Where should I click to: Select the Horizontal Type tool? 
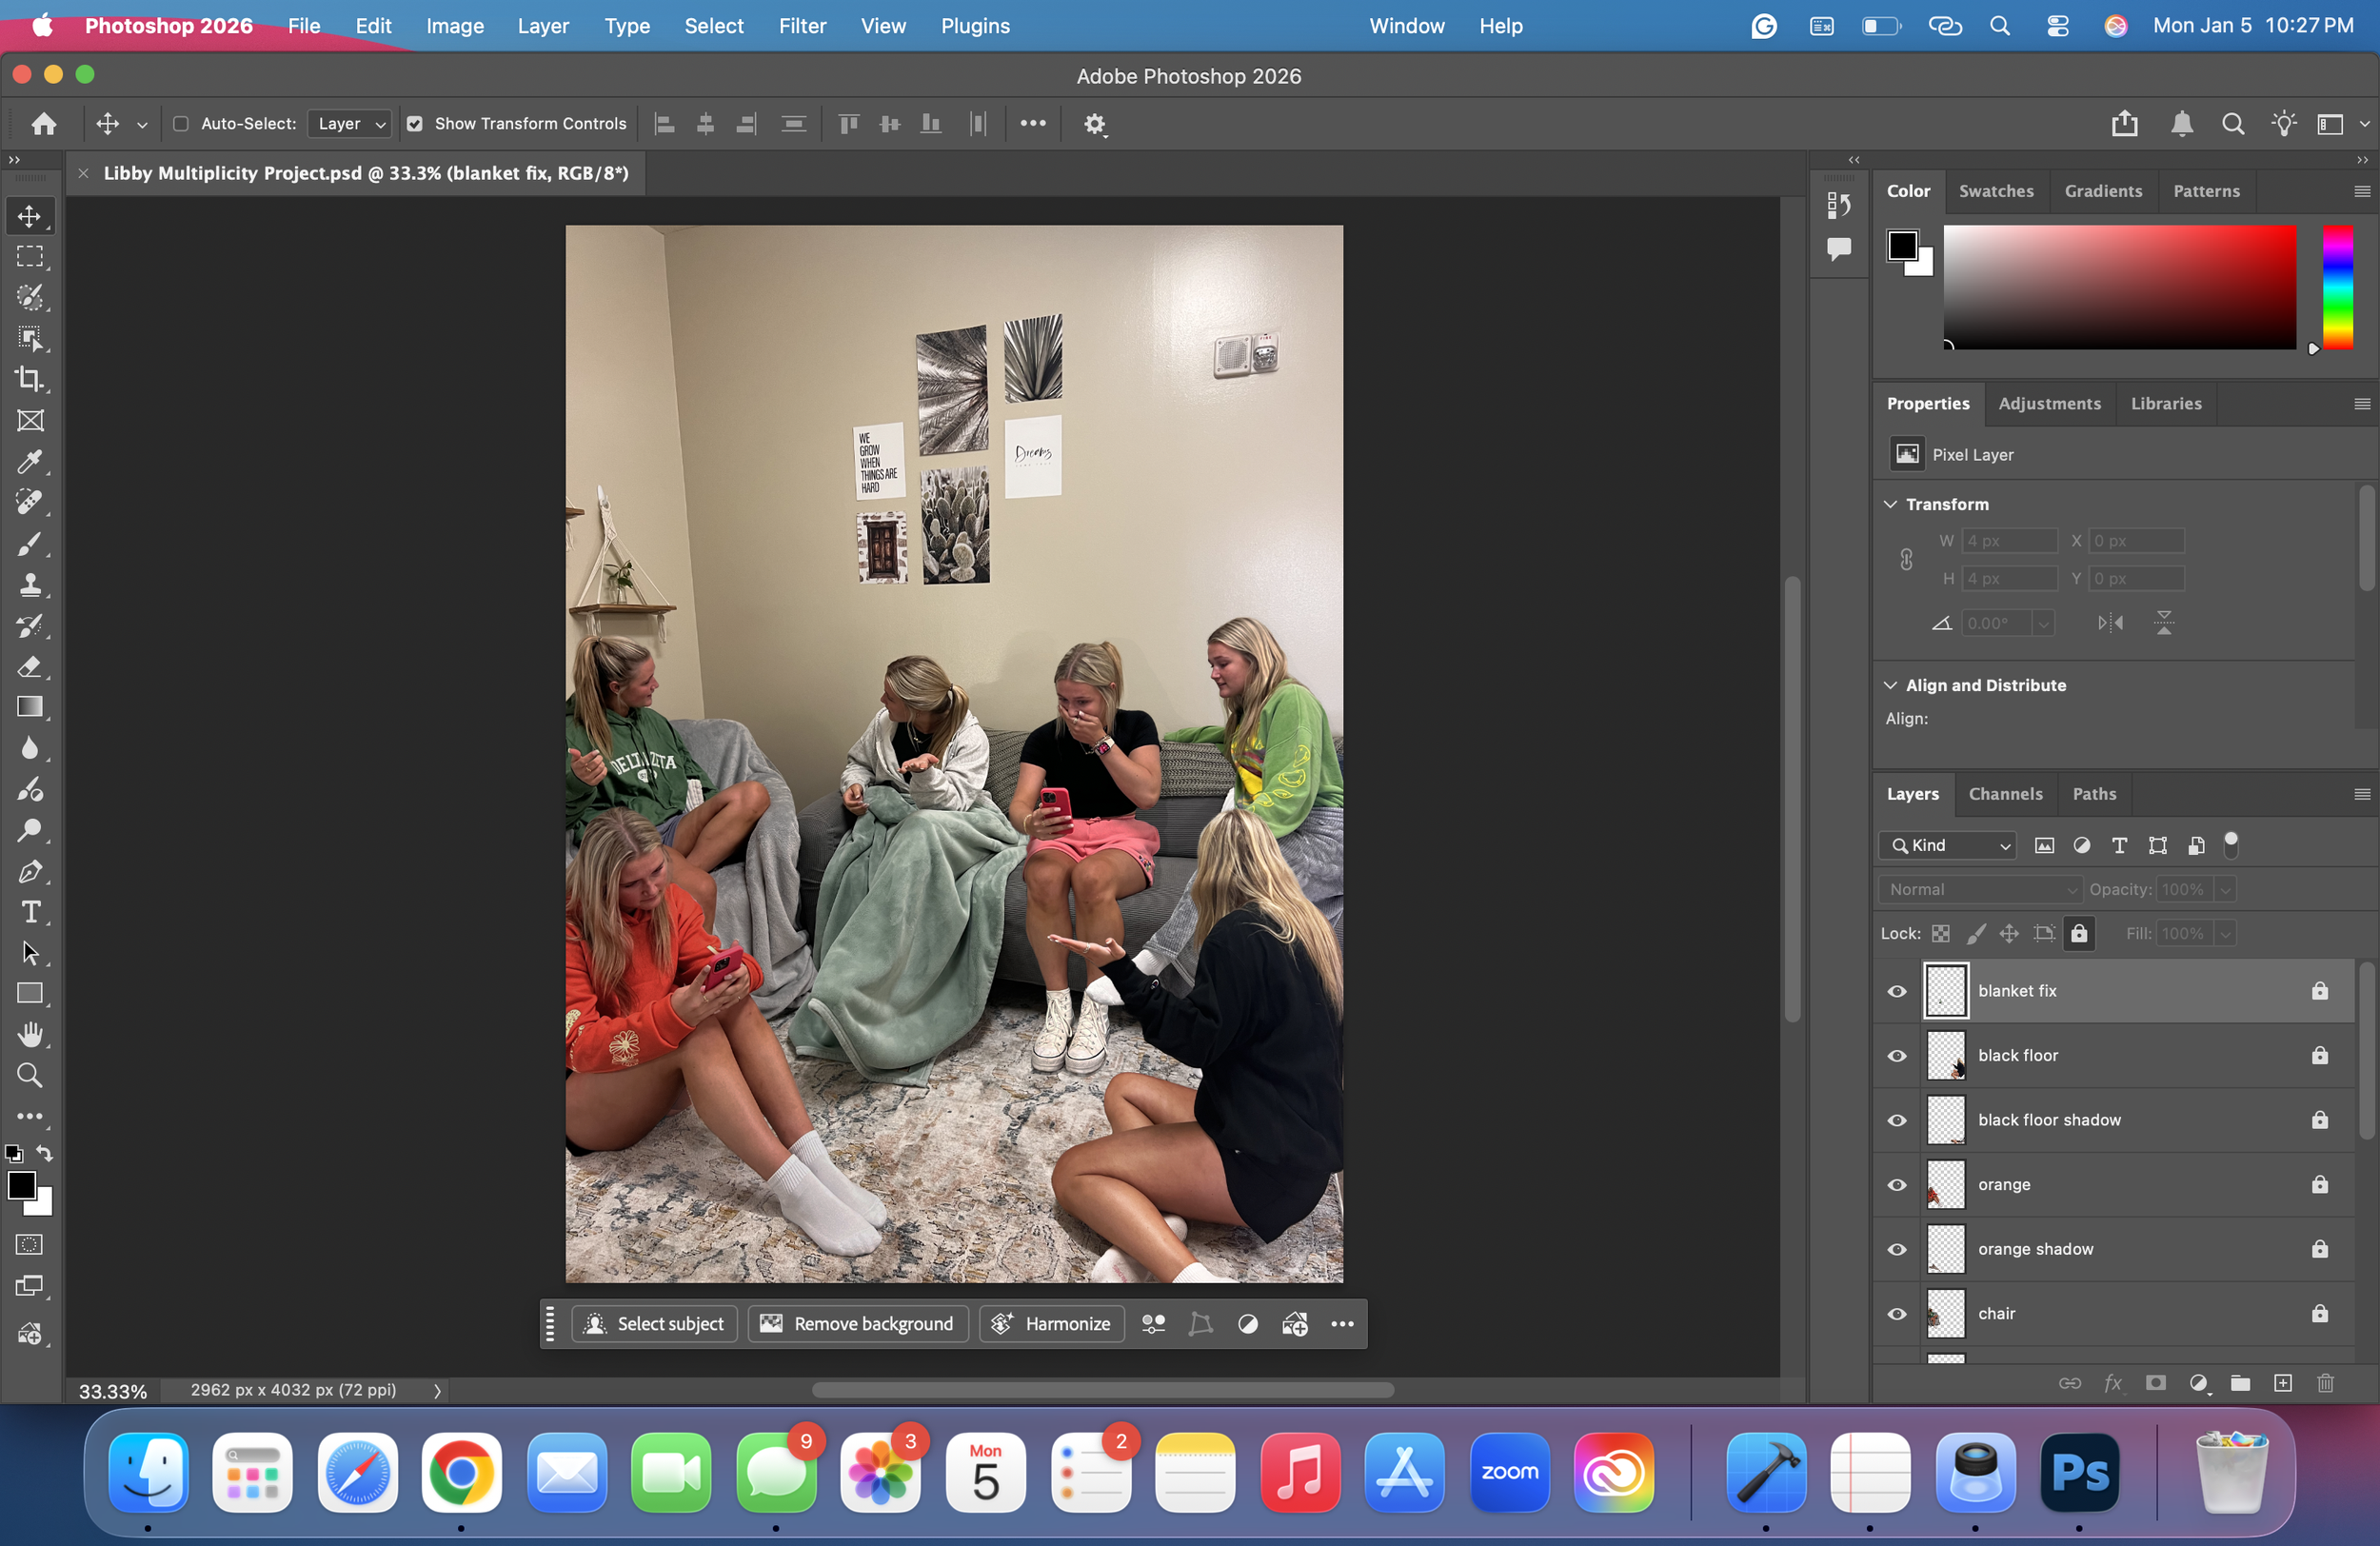coord(30,912)
